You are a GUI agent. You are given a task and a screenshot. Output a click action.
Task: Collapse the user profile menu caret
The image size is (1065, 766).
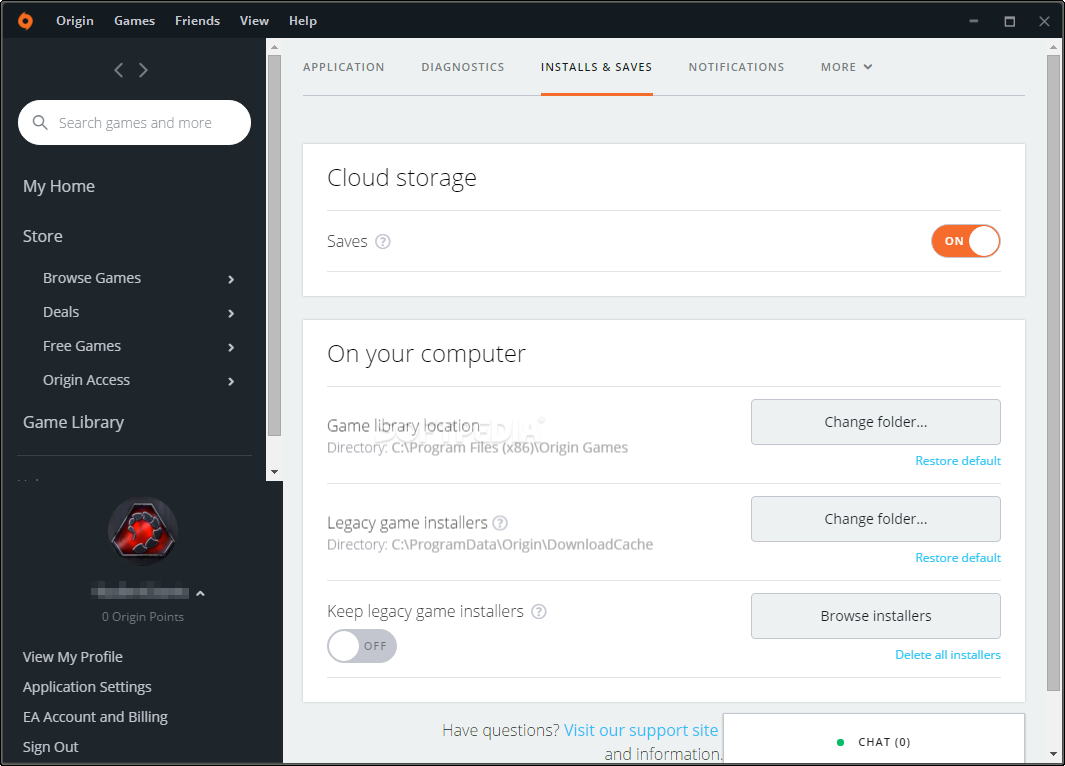[200, 594]
